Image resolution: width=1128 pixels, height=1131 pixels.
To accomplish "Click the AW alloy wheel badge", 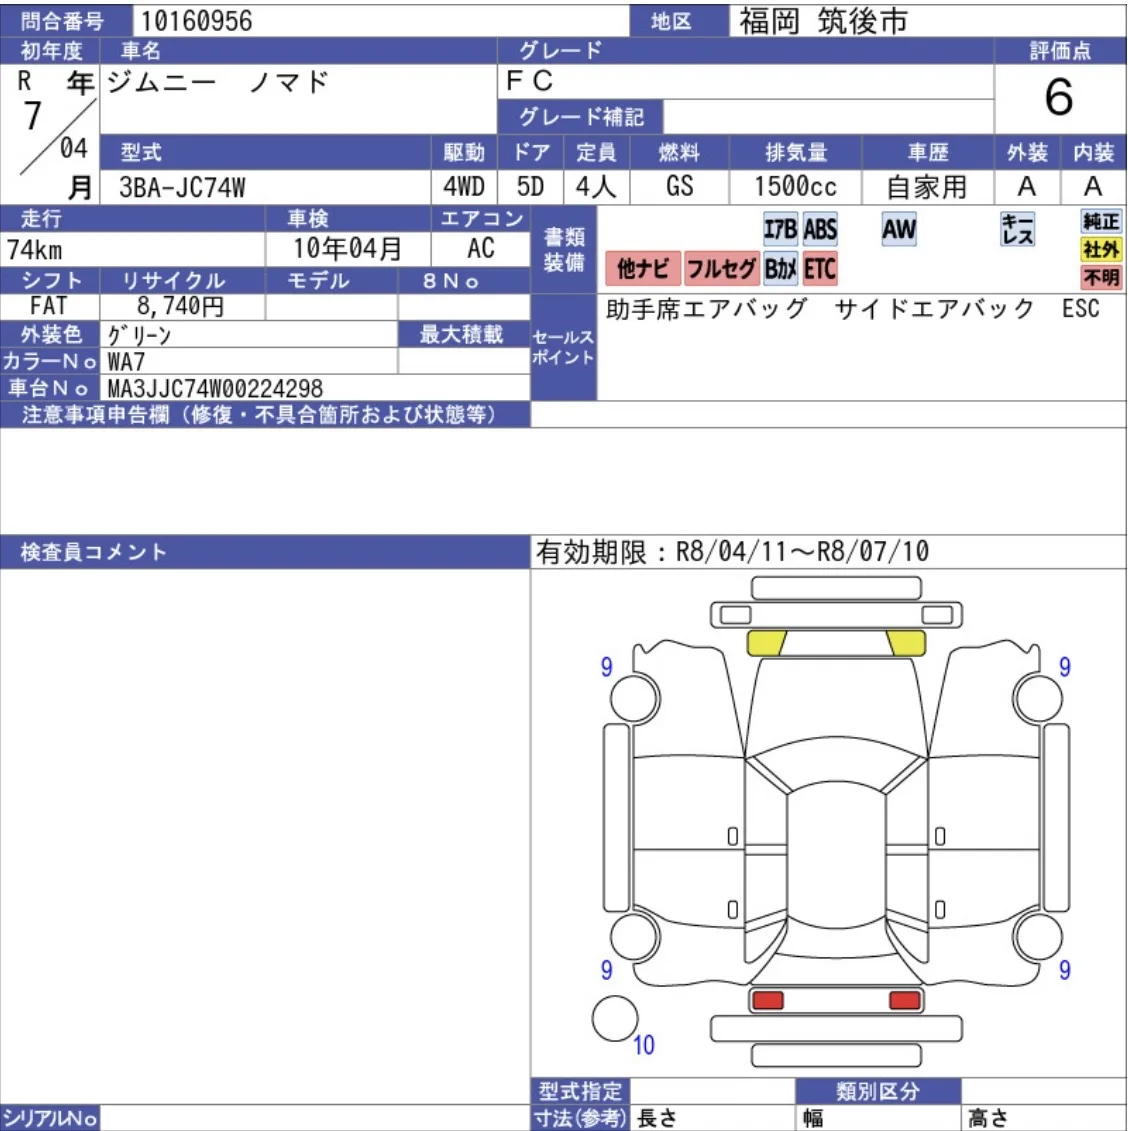I will tap(898, 230).
